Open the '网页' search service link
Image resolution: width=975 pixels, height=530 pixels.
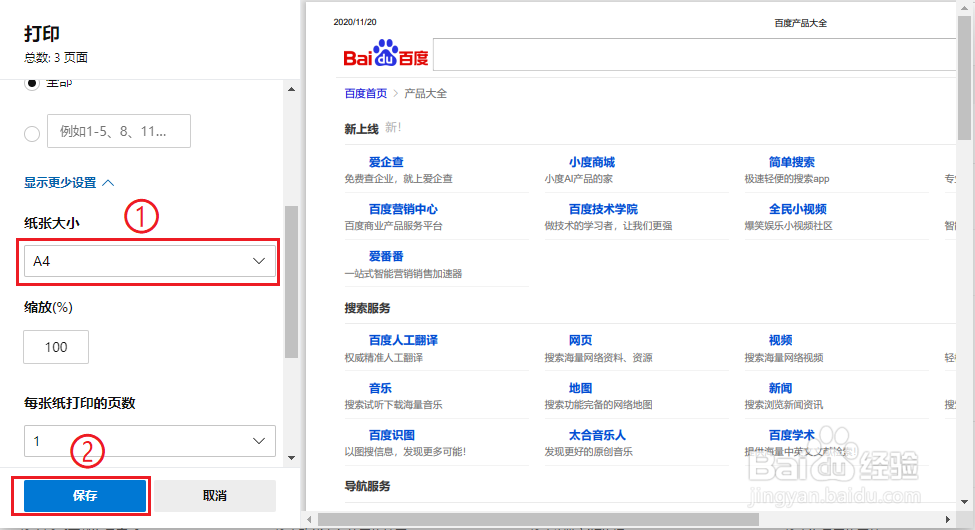point(580,340)
